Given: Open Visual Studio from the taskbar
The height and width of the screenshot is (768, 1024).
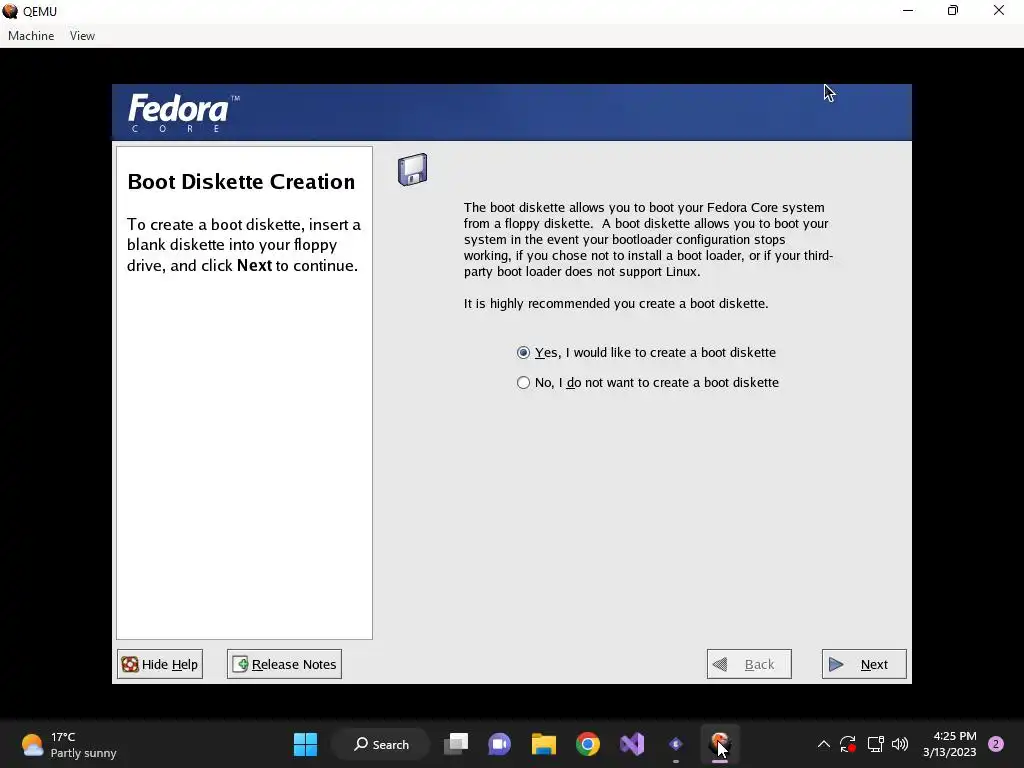Looking at the screenshot, I should click(632, 744).
